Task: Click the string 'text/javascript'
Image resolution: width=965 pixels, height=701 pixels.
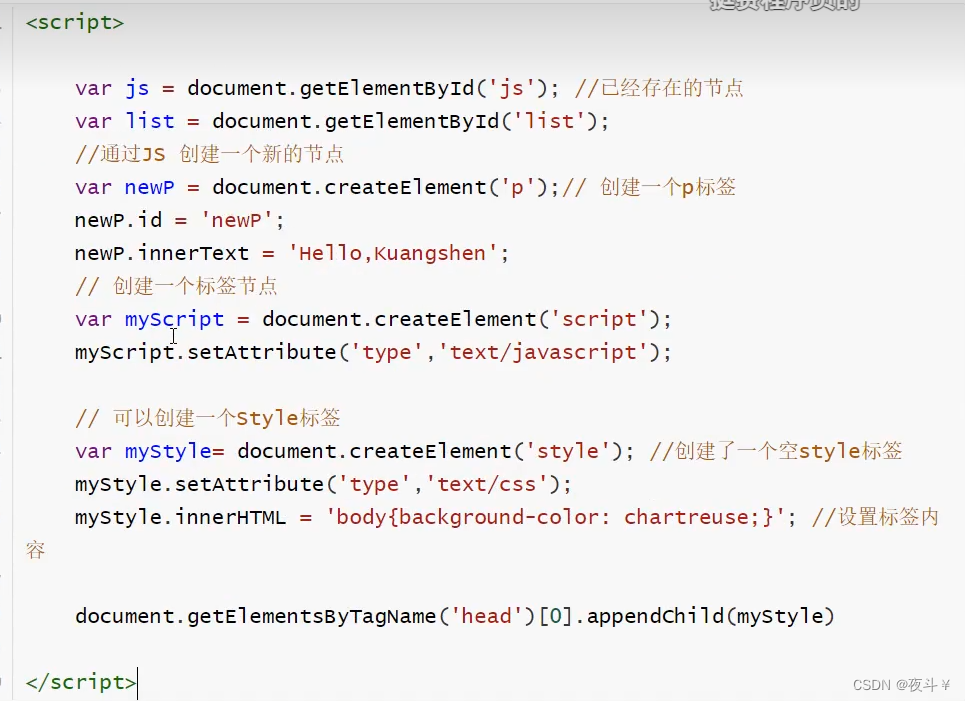Action: 543,353
